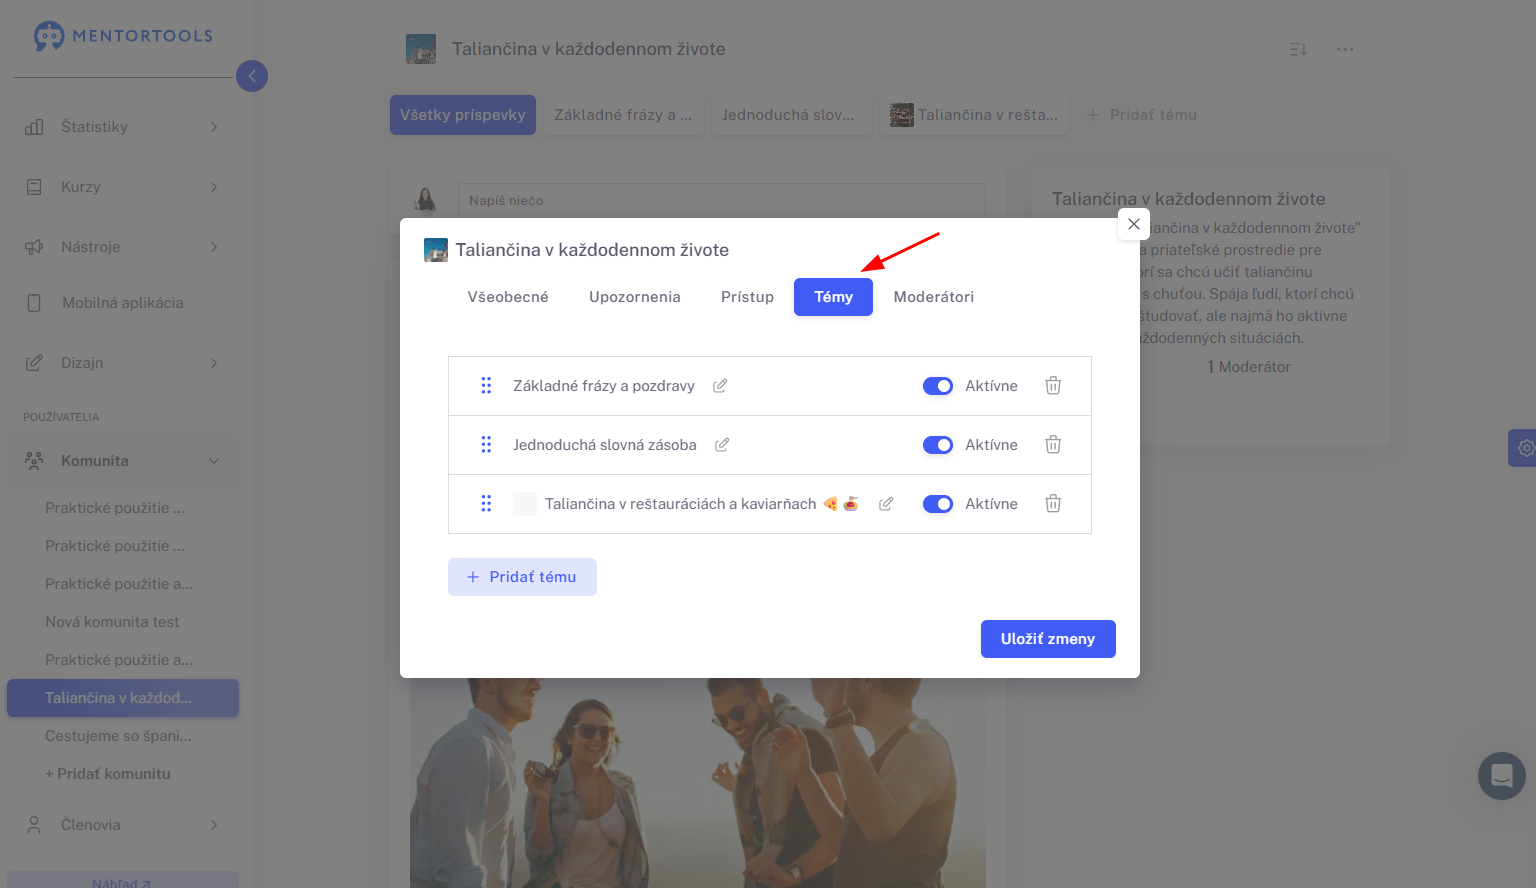Image resolution: width=1536 pixels, height=888 pixels.
Task: Toggle Aktívne switch for Základné frázy a pozdravy
Action: 938,386
